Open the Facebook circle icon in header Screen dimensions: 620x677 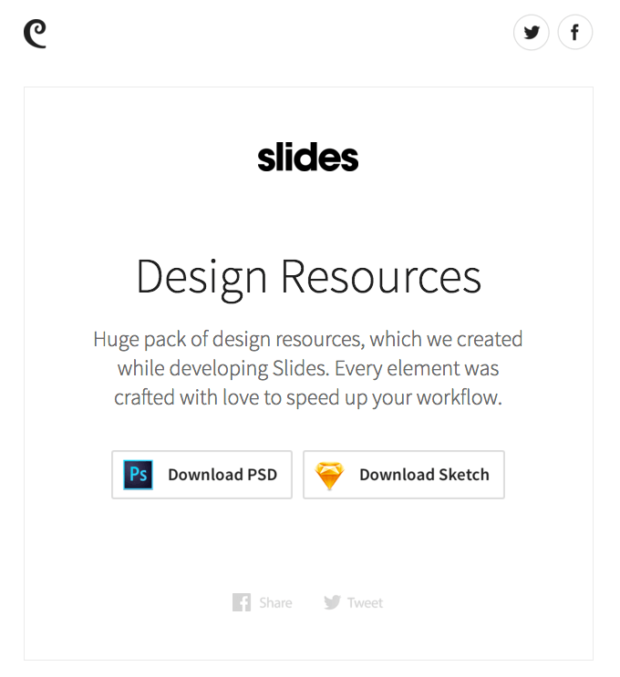(575, 32)
